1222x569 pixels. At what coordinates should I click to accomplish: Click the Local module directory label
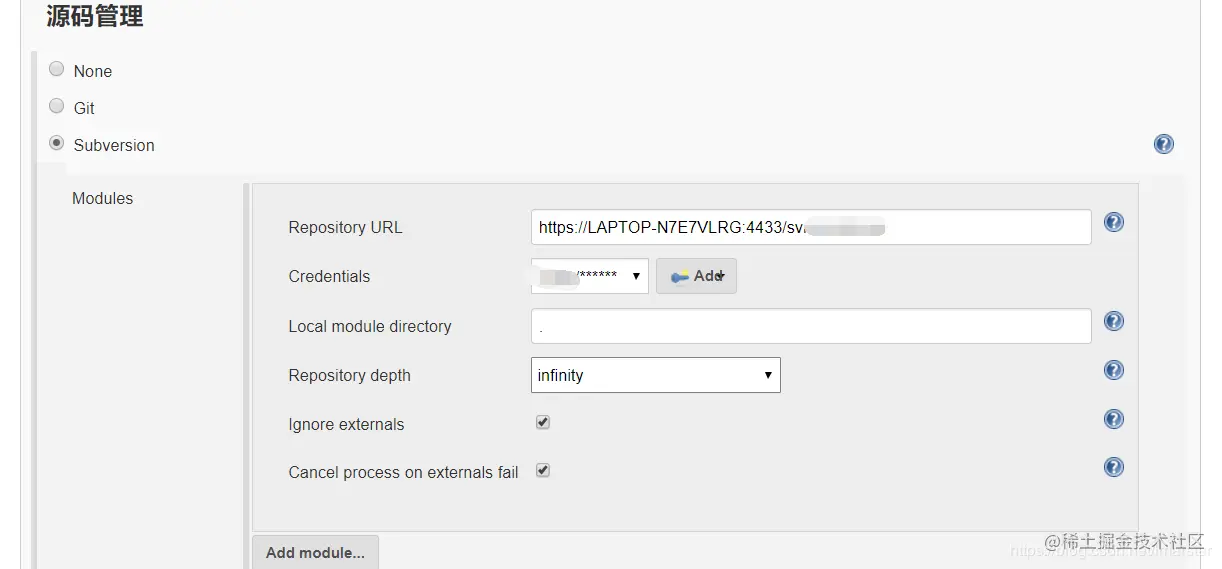[x=369, y=326]
